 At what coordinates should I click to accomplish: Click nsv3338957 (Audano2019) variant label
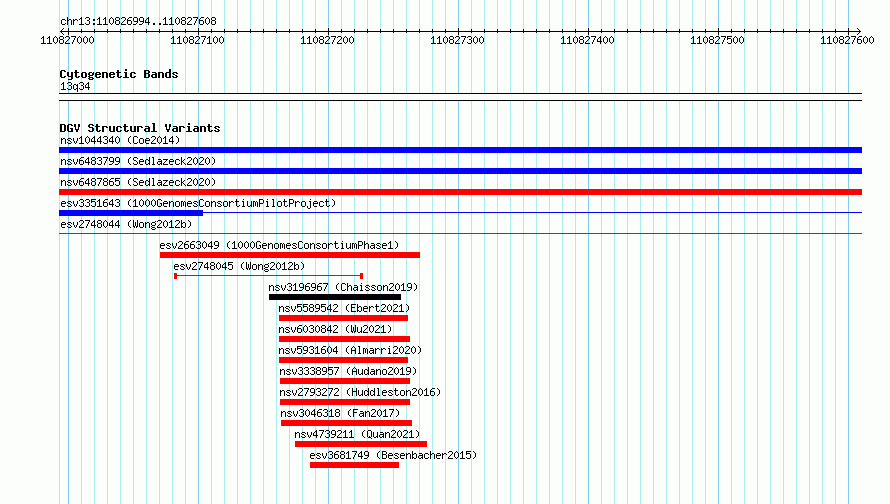[x=348, y=371]
